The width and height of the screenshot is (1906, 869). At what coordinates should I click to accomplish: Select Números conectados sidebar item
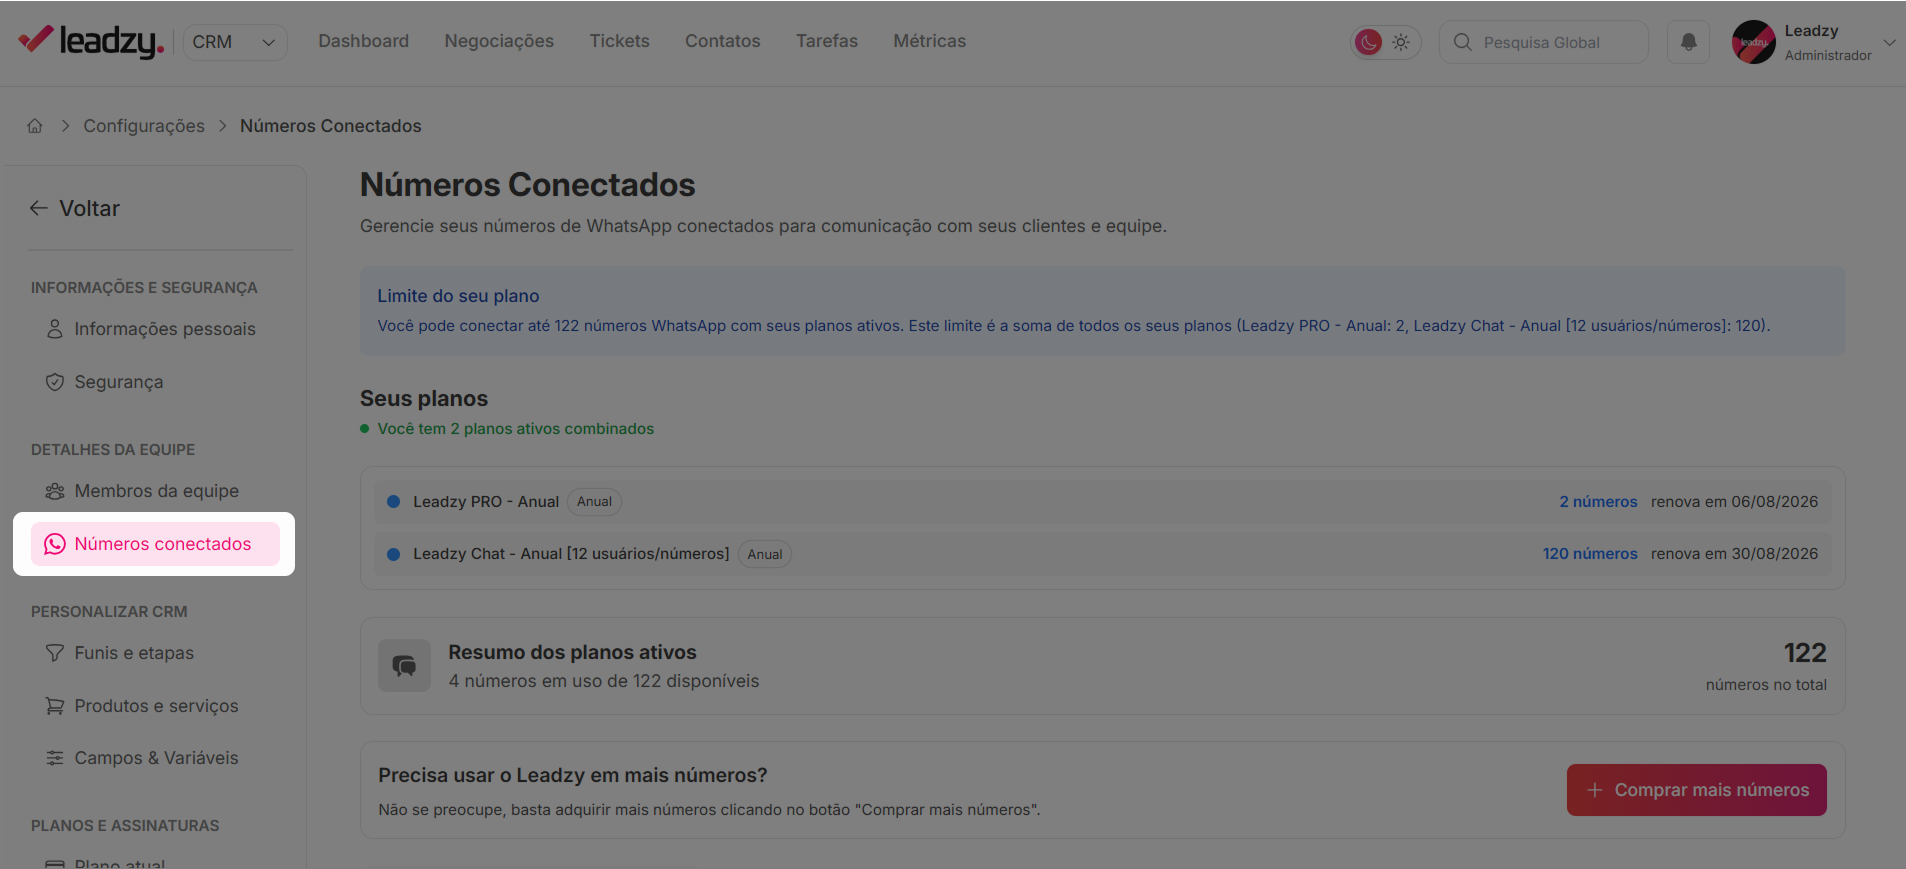(x=155, y=544)
